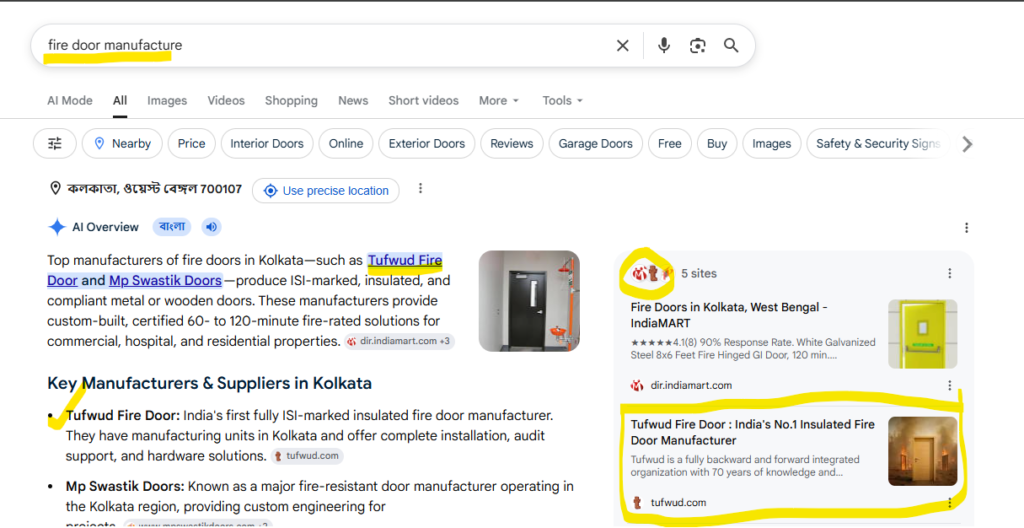Click the yellow fire door thumbnail
Screen dimensions: 1024x528
coord(922,334)
